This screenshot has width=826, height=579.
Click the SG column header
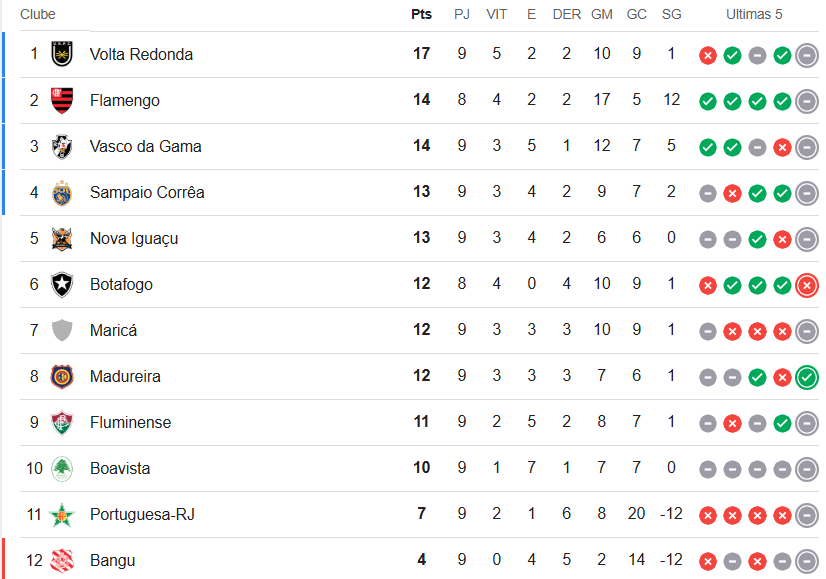click(672, 14)
